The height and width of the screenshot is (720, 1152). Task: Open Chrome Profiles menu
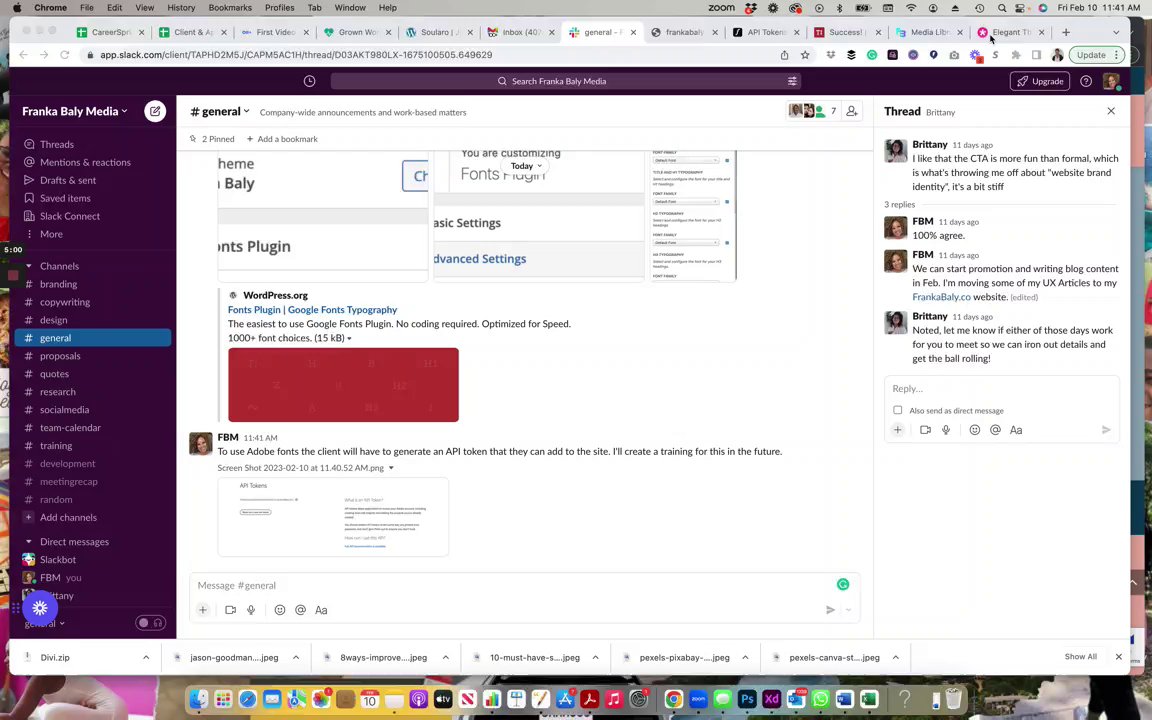279,7
